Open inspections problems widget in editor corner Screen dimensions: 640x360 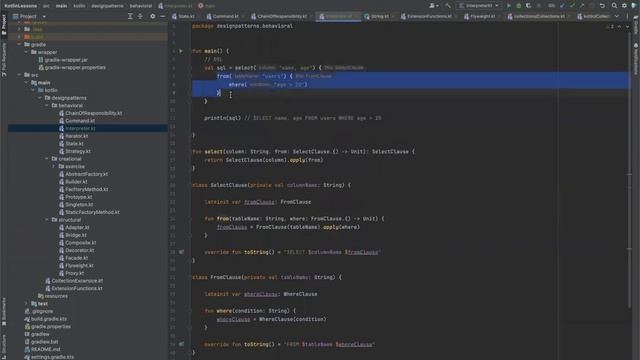point(611,27)
